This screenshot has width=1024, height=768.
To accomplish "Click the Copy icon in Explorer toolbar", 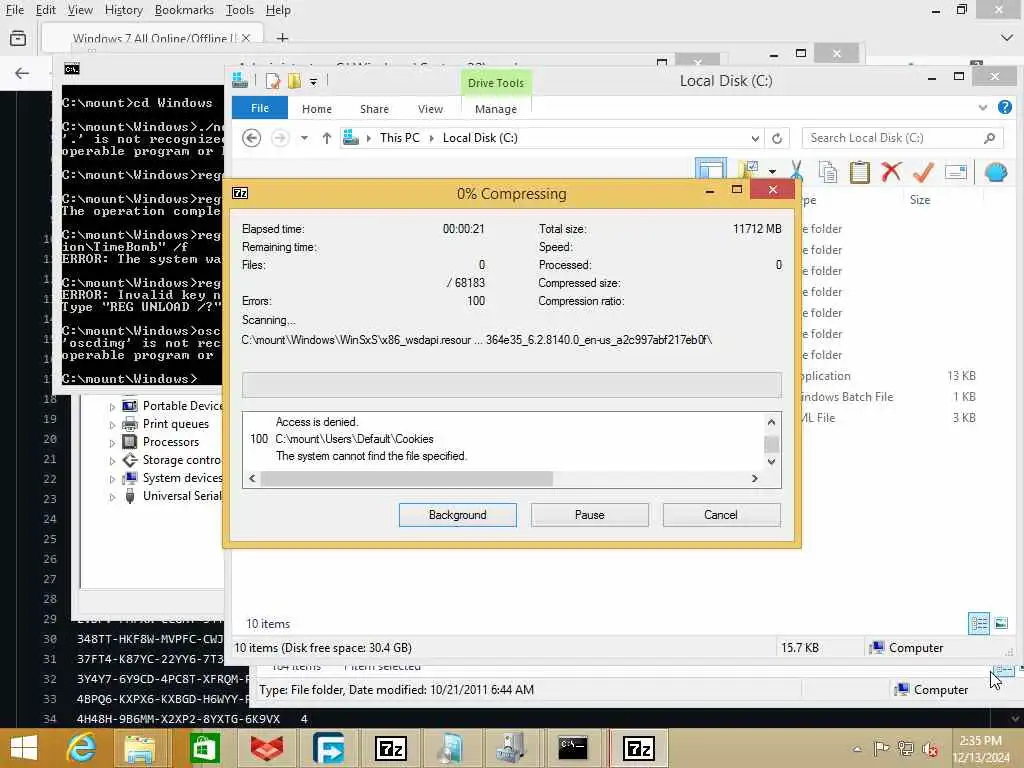I will [x=827, y=172].
